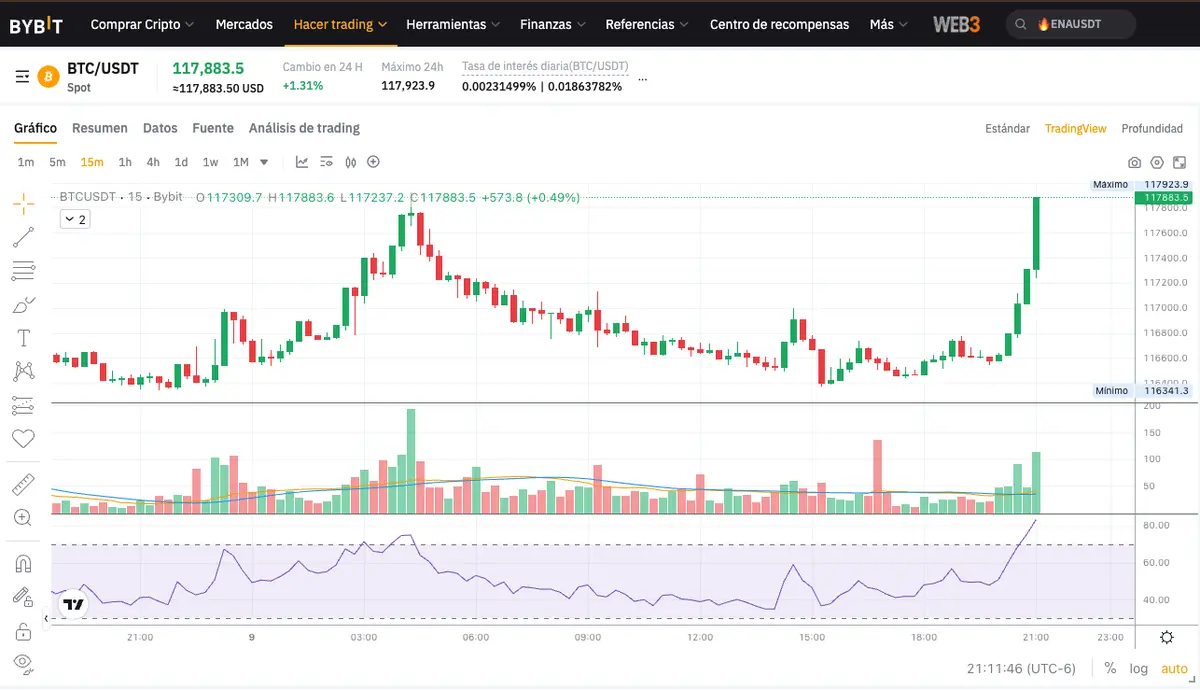Switch to the Datos tab
Image resolution: width=1200 pixels, height=690 pixels.
160,128
